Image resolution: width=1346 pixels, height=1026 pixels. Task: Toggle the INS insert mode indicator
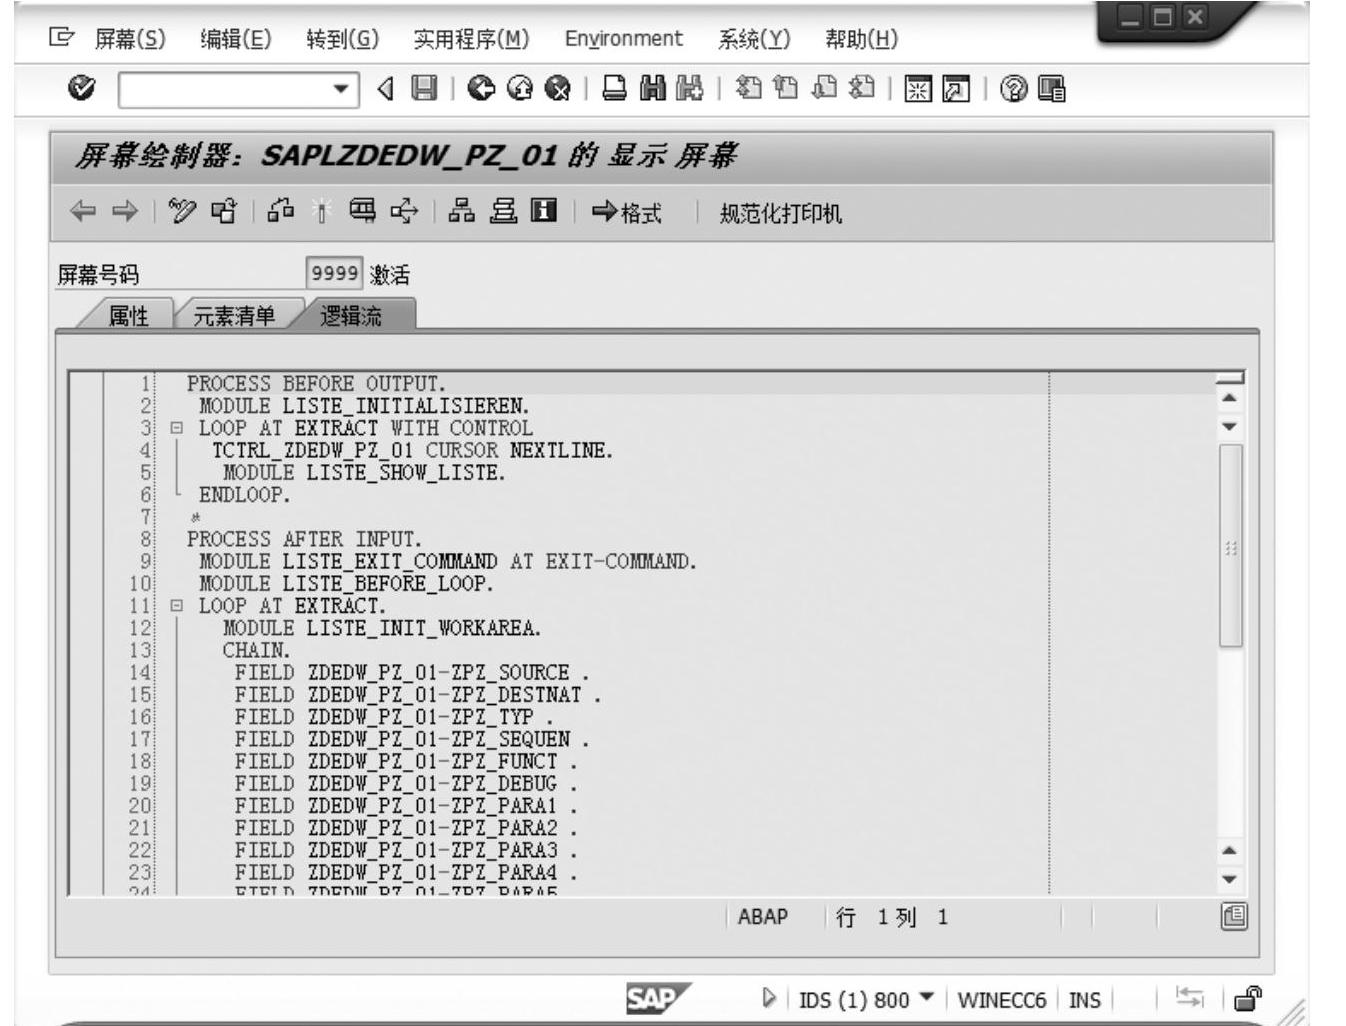pos(1084,1000)
